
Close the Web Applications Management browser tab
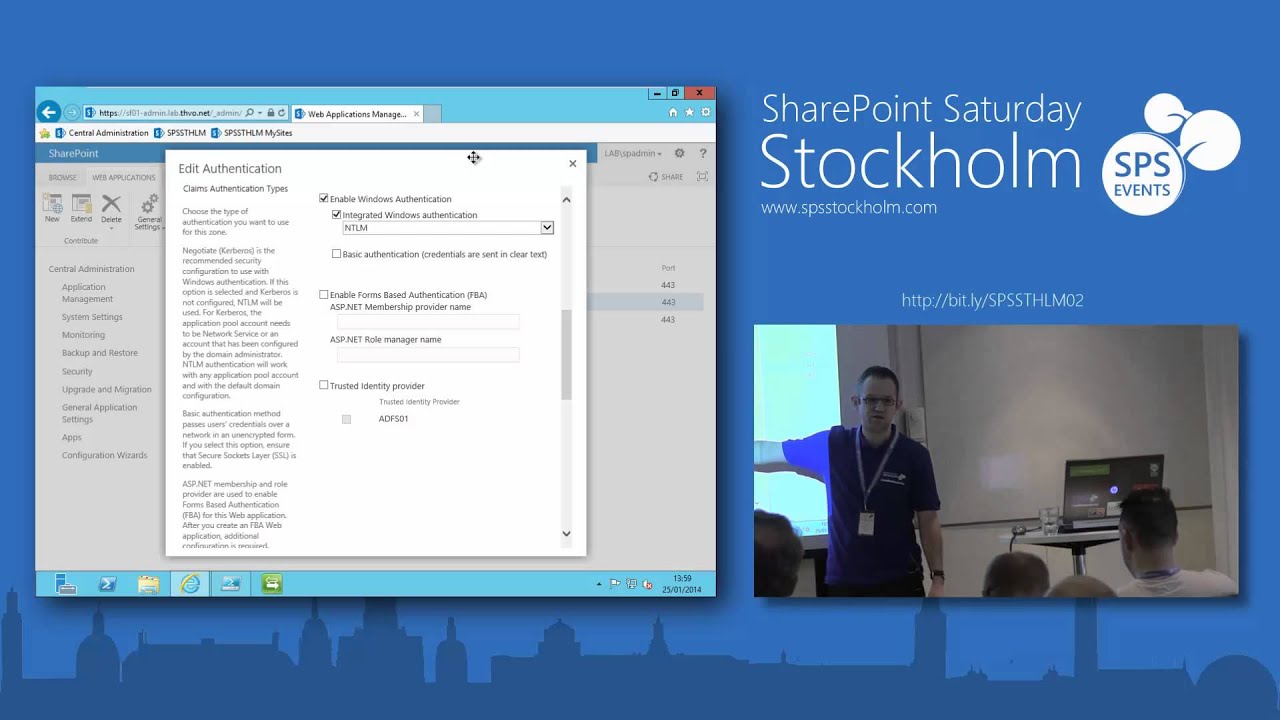coord(416,114)
